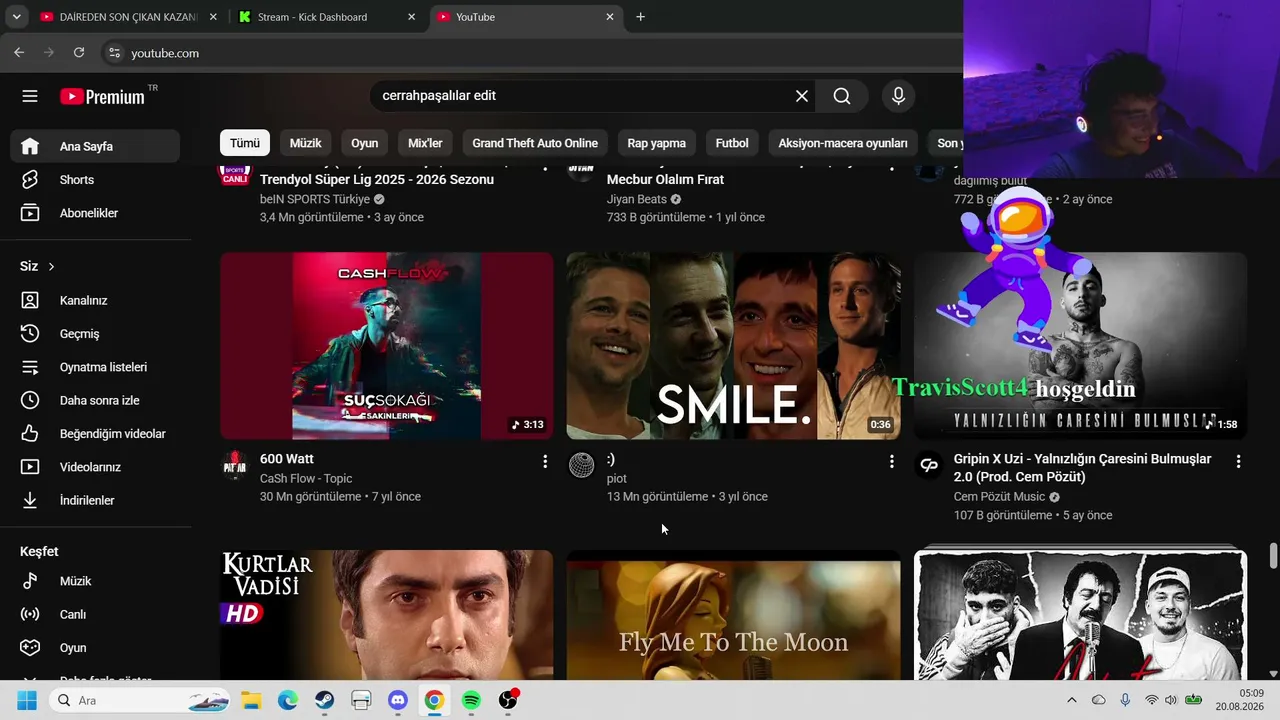Visit the CaSh Flow - Topic channel link
This screenshot has width=1280, height=720.
(306, 478)
